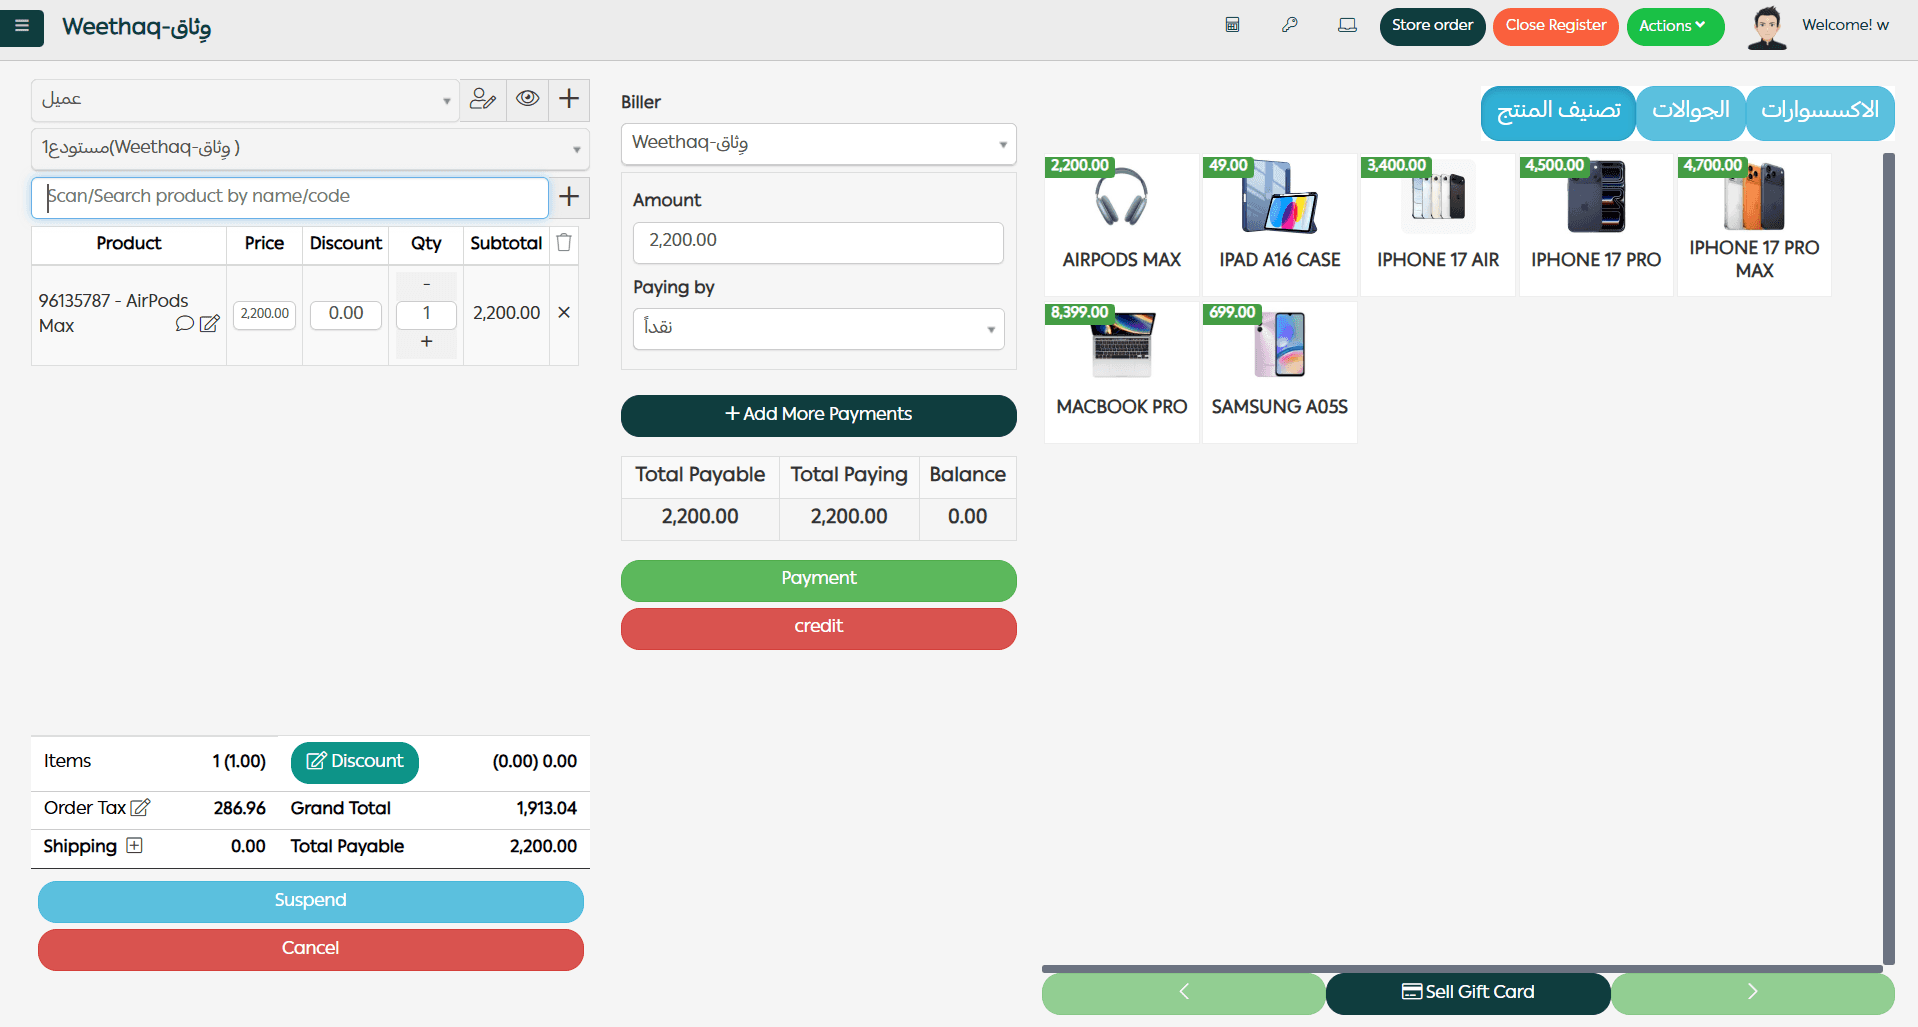Select the MACBOOK PRO product thumbnail
Screen dimensions: 1918x1027
1121,360
